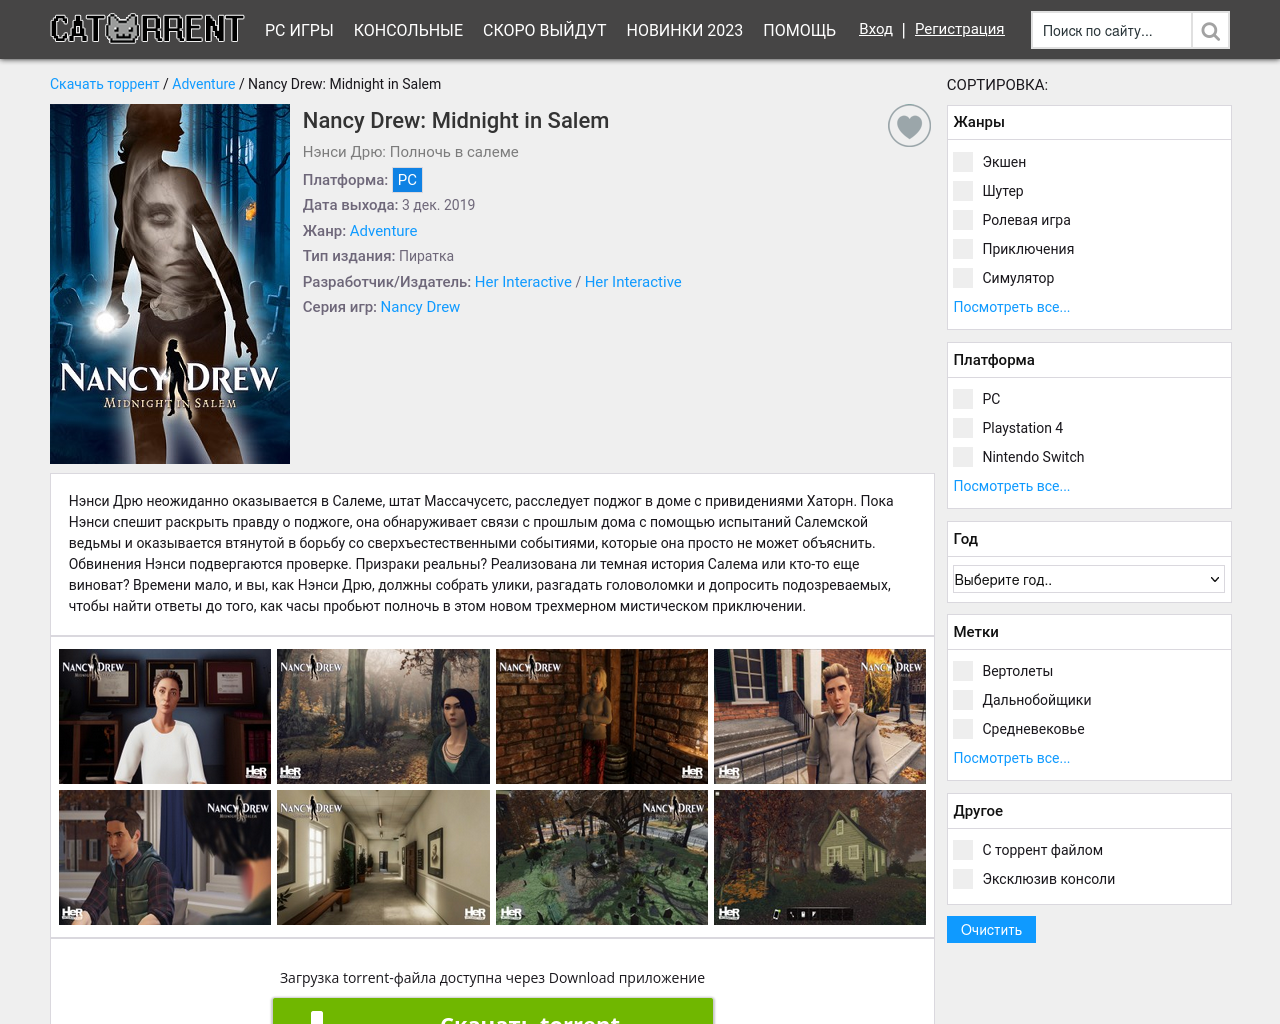The height and width of the screenshot is (1024, 1280).
Task: Open Nancy Drew series link
Action: [420, 307]
